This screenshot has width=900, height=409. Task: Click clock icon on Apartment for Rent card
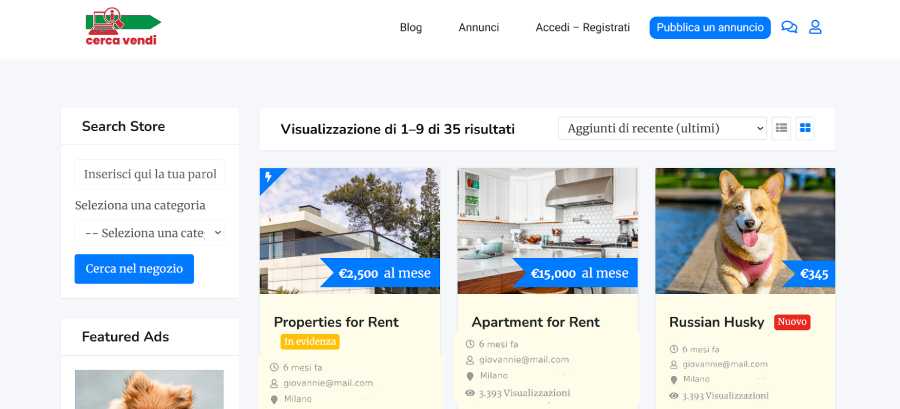tap(470, 344)
